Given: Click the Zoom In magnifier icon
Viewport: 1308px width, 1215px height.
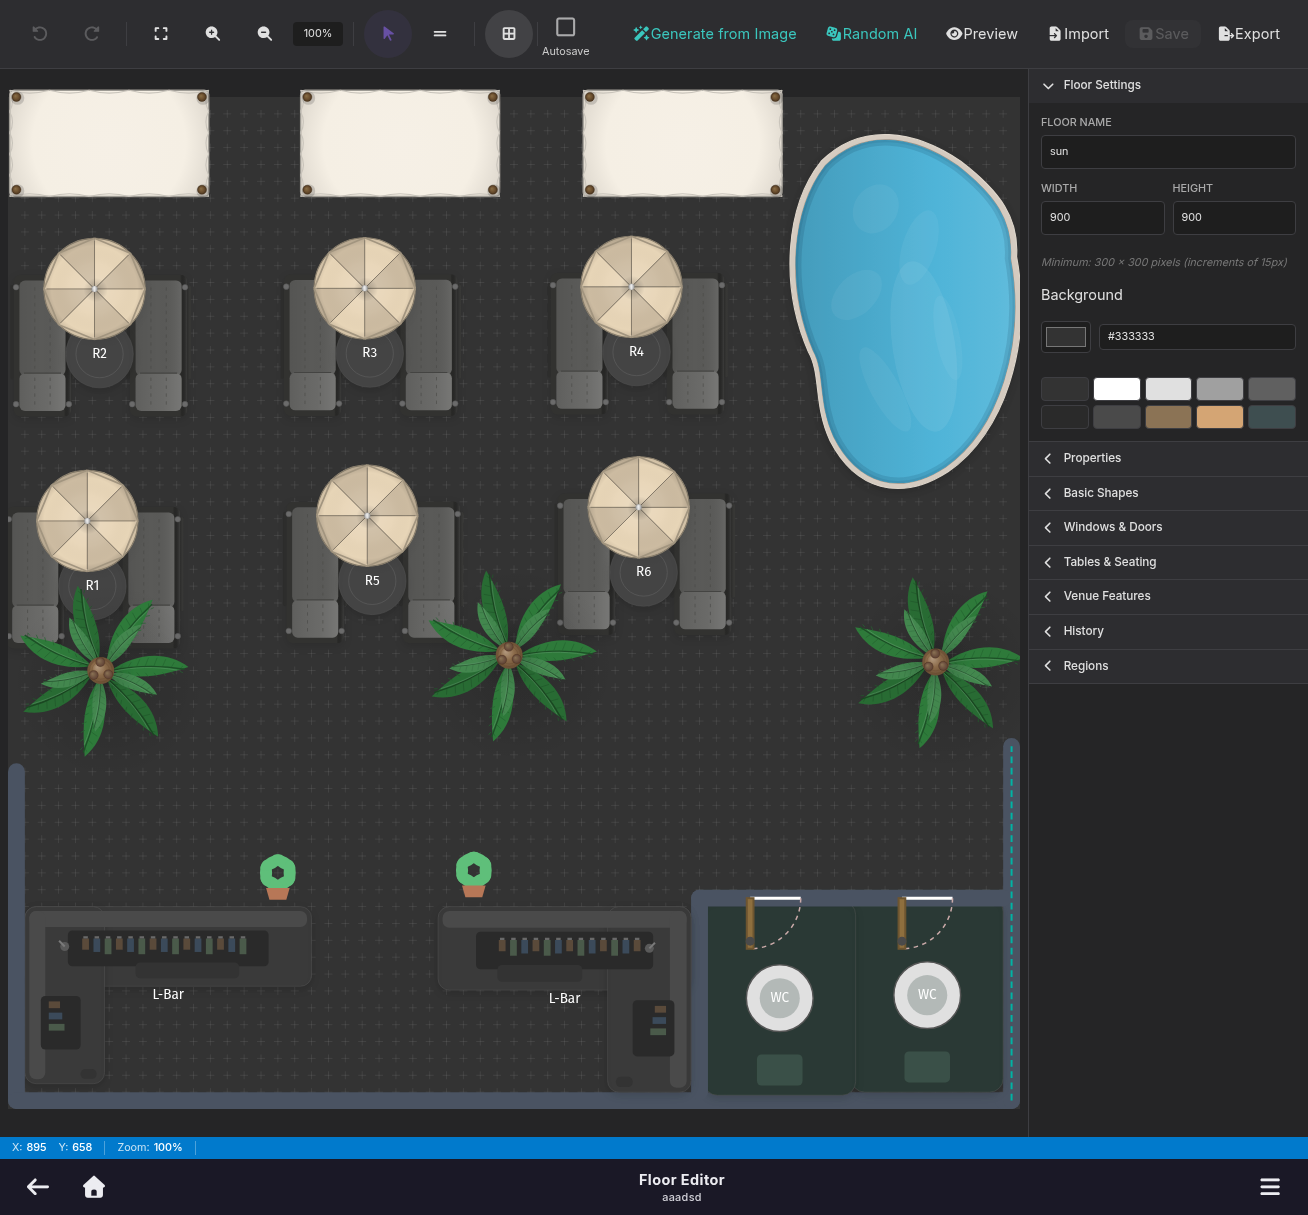Looking at the screenshot, I should (x=213, y=33).
